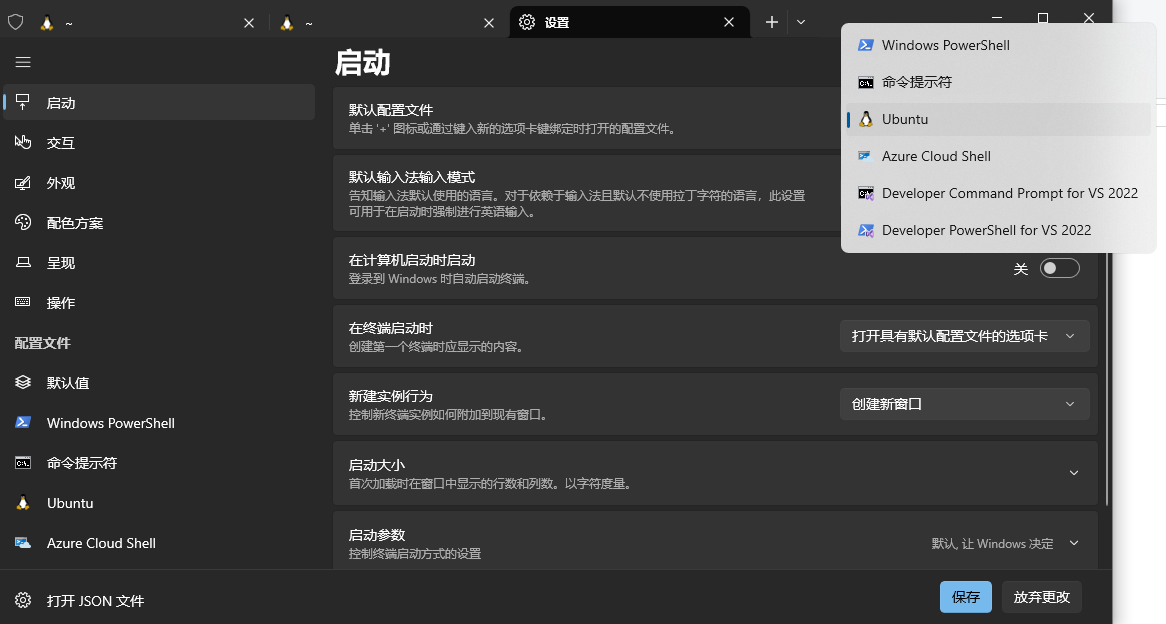Close the second Ubuntu tab

(x=489, y=23)
